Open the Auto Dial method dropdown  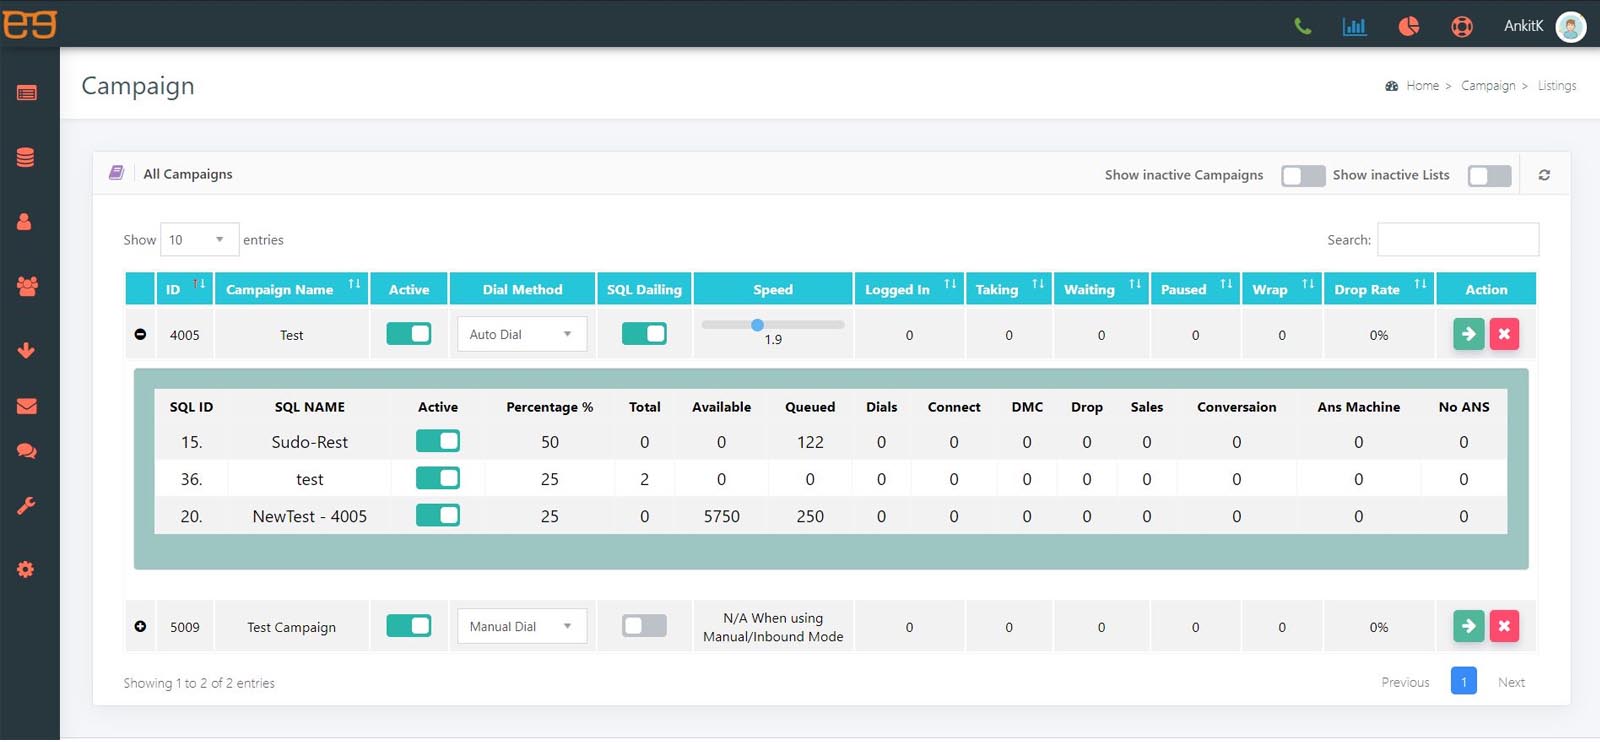click(521, 334)
